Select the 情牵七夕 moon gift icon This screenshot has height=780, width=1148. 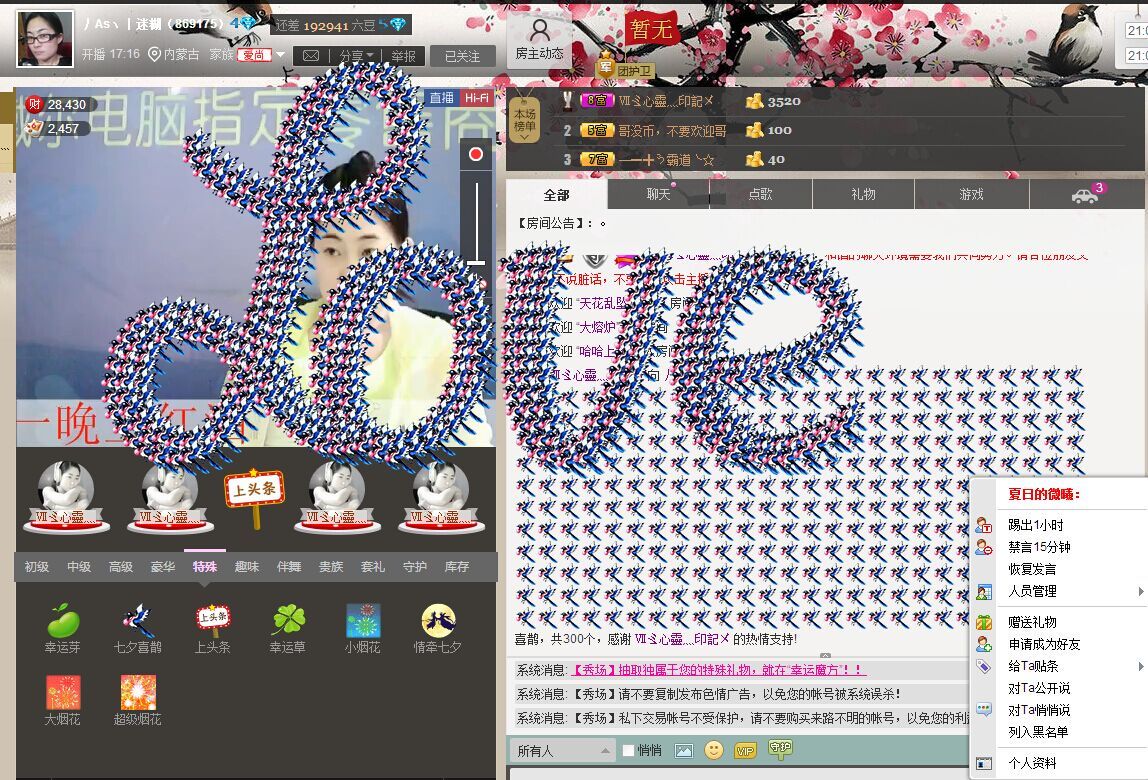tap(438, 622)
